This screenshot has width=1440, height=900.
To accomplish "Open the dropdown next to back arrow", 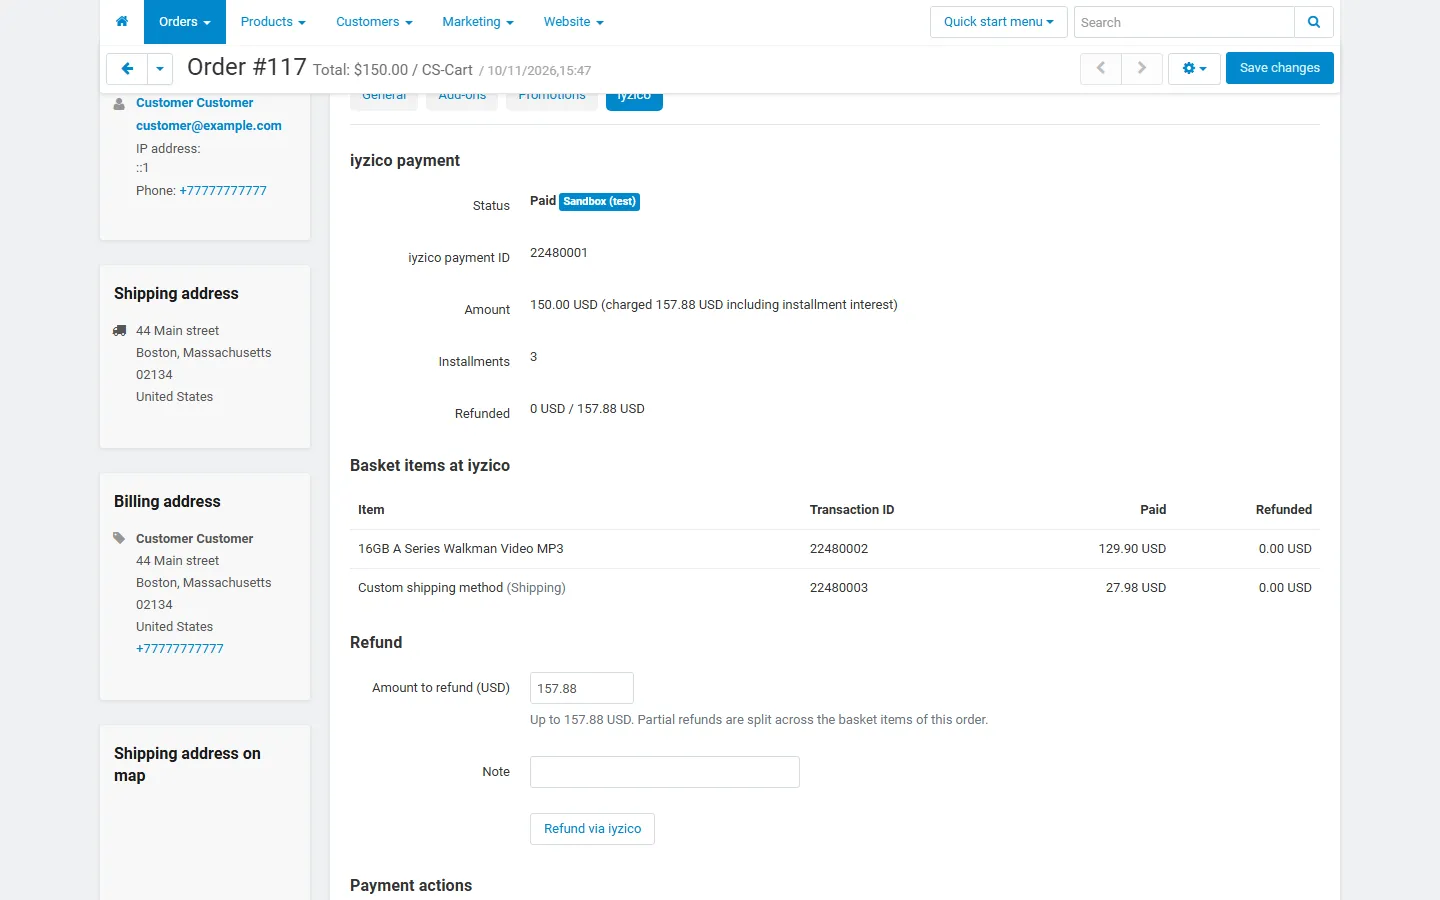I will point(160,69).
